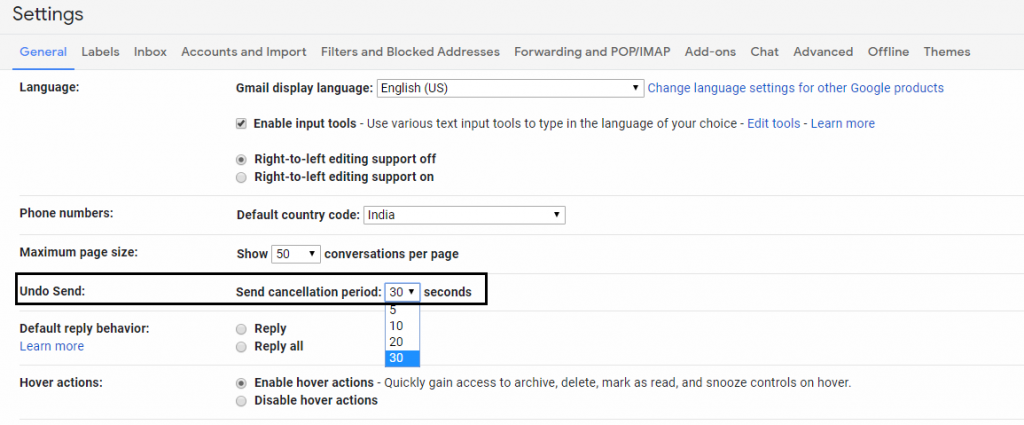1024x425 pixels.
Task: Choose 10 seconds in cancellation list
Action: 402,326
